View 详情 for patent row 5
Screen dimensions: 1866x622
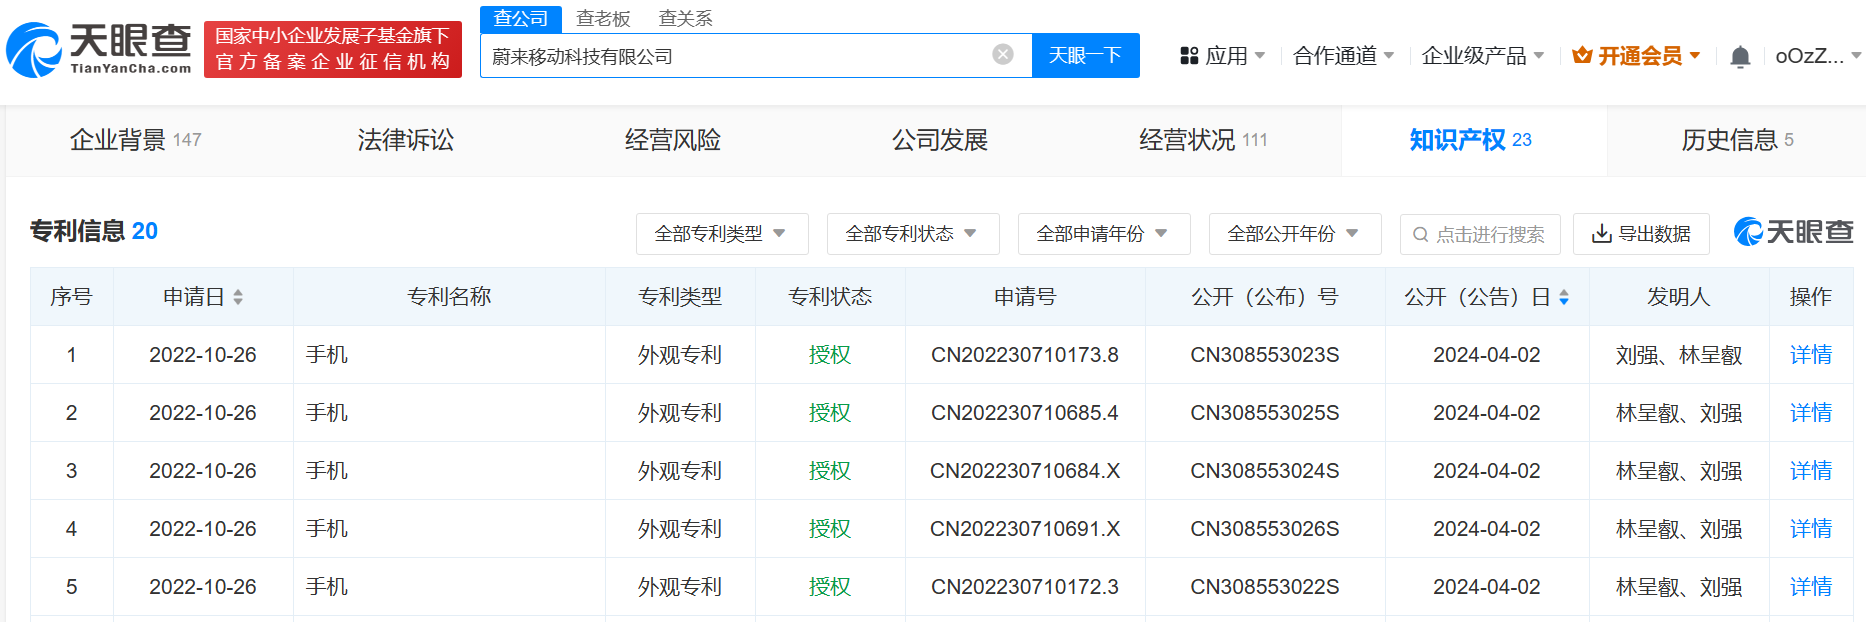pyautogui.click(x=1810, y=587)
